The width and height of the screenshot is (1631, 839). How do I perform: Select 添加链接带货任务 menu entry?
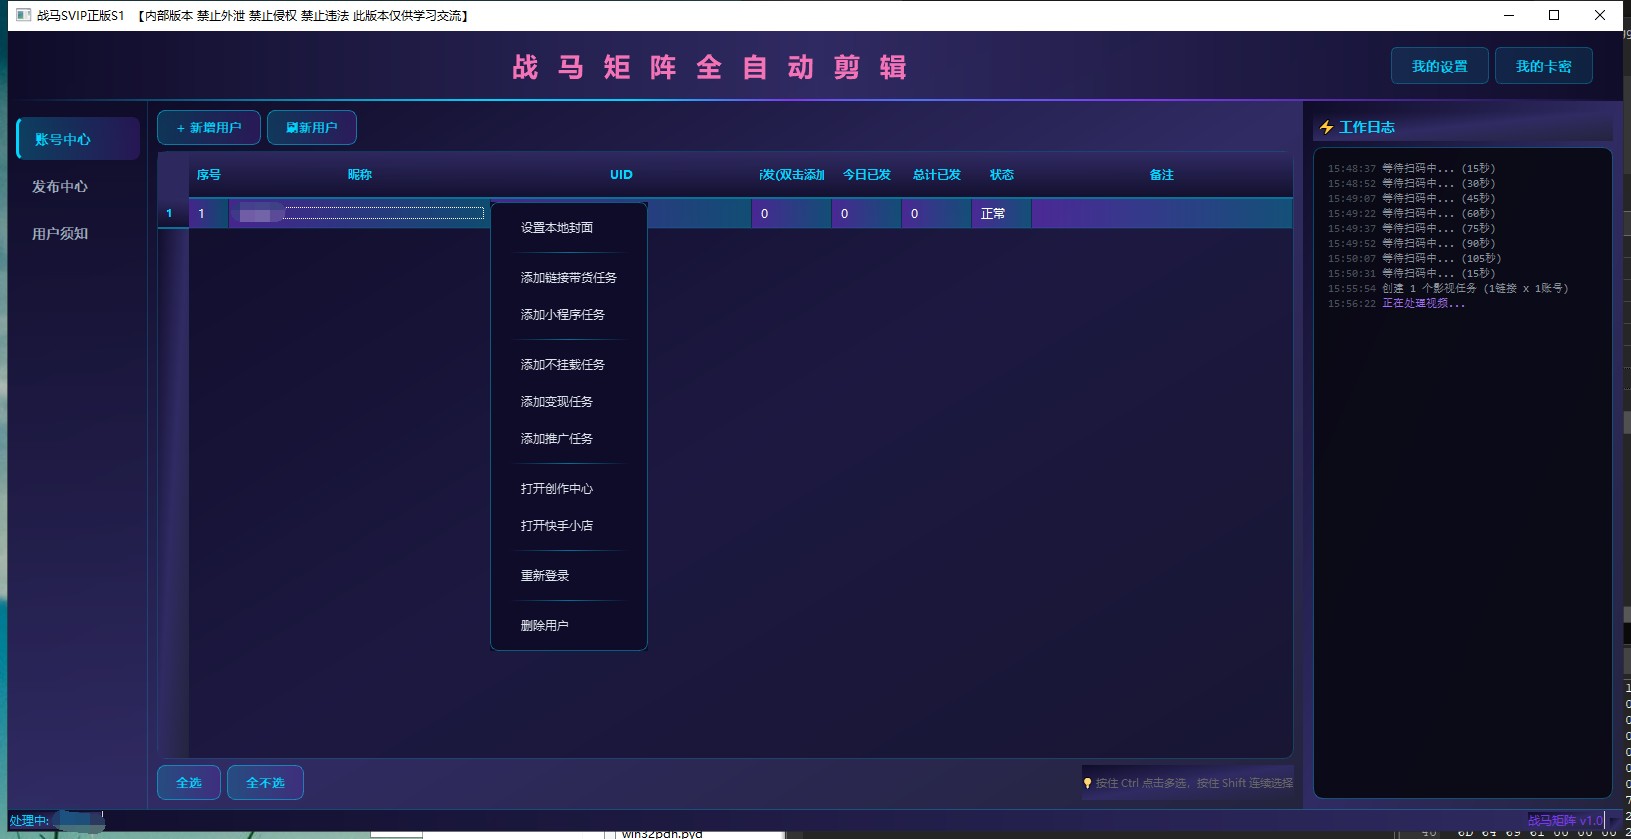(x=568, y=278)
